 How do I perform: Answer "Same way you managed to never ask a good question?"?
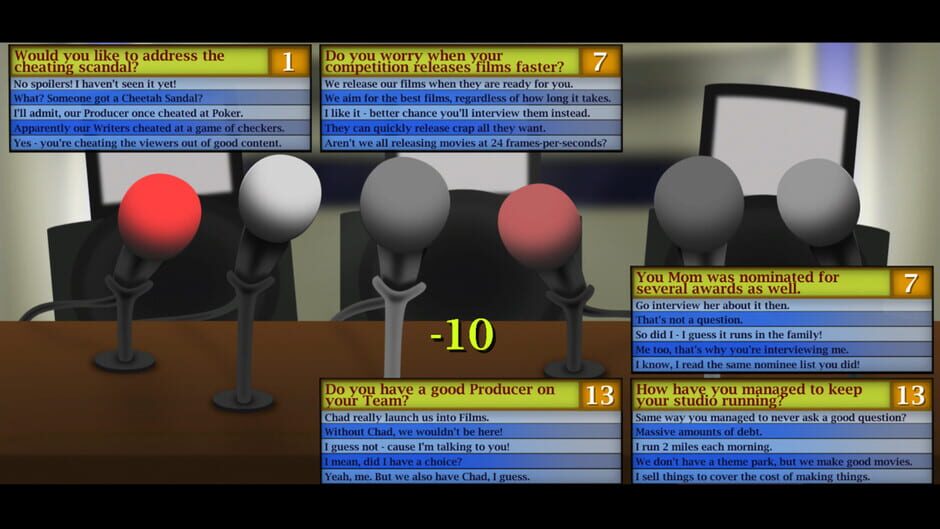782,417
